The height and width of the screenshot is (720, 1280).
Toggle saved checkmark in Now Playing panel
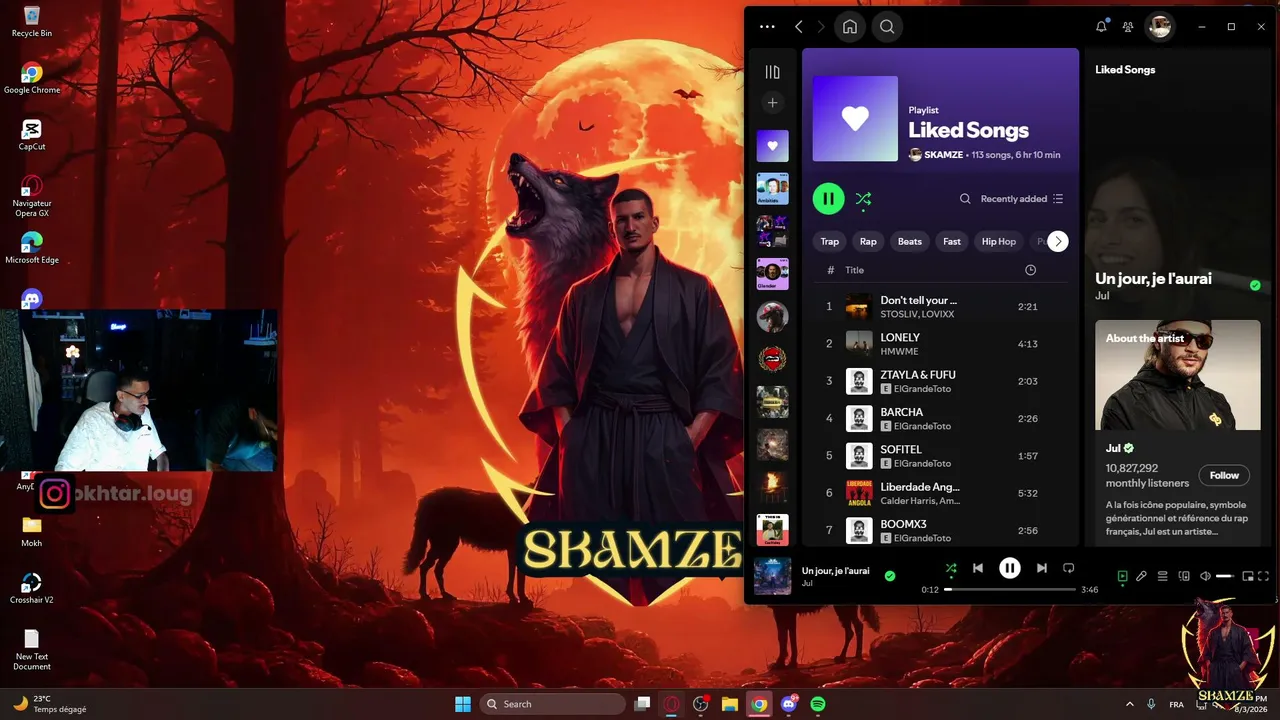[1255, 285]
